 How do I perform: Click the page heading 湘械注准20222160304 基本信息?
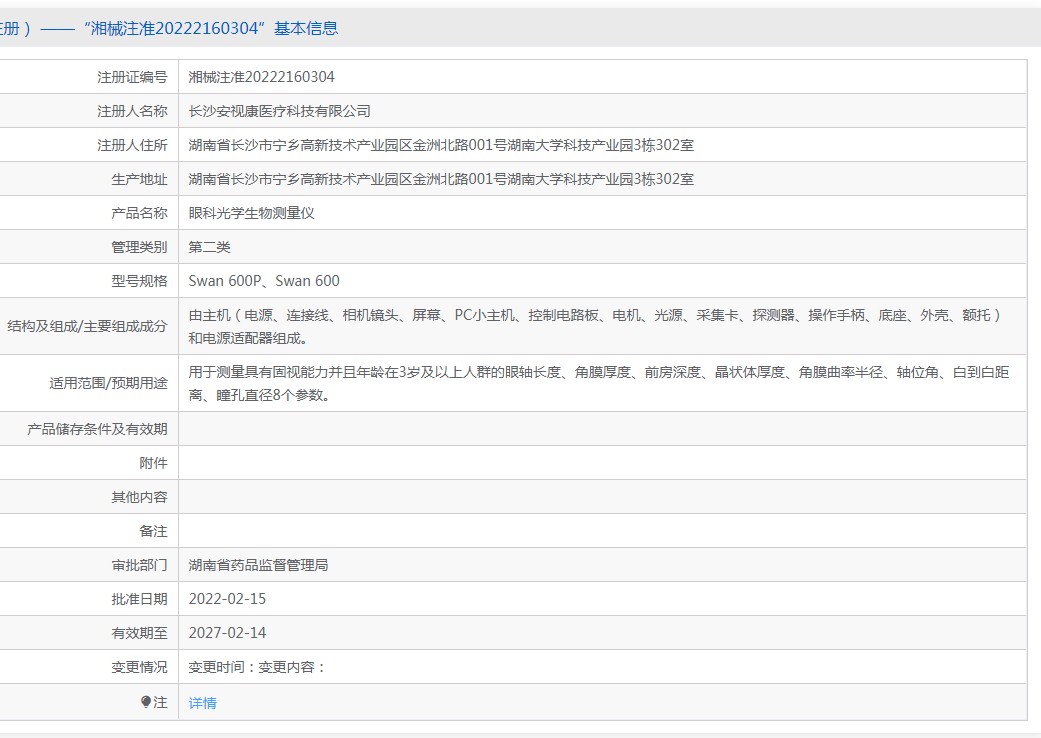point(211,29)
